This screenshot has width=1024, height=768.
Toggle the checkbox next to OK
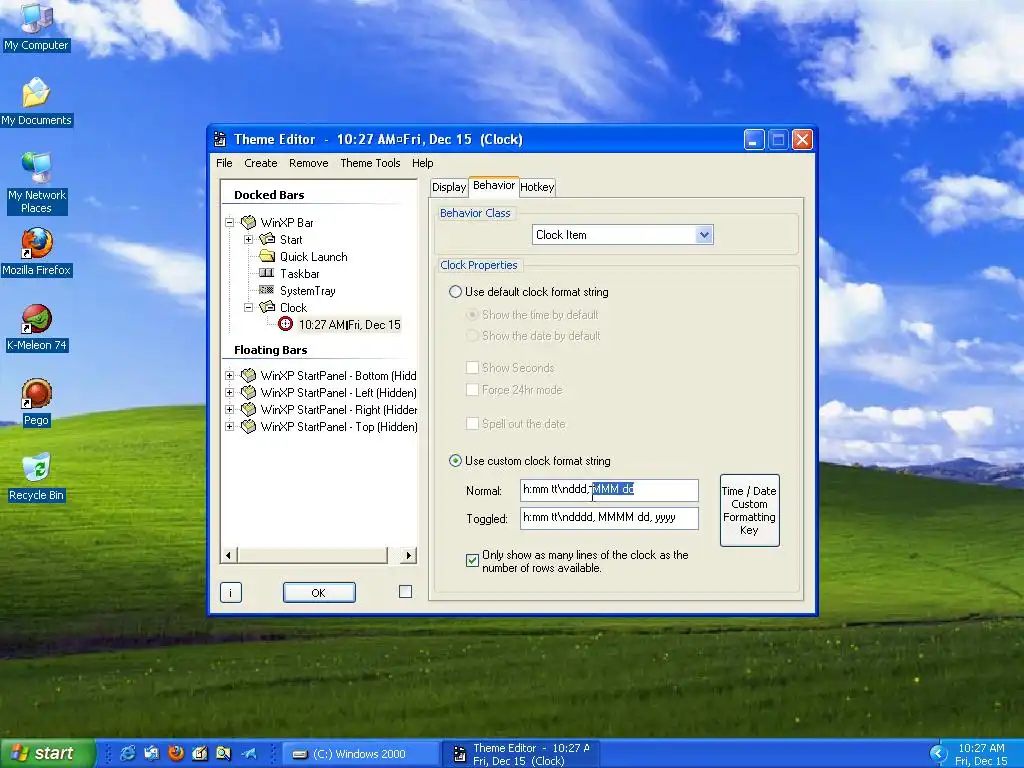click(x=406, y=592)
